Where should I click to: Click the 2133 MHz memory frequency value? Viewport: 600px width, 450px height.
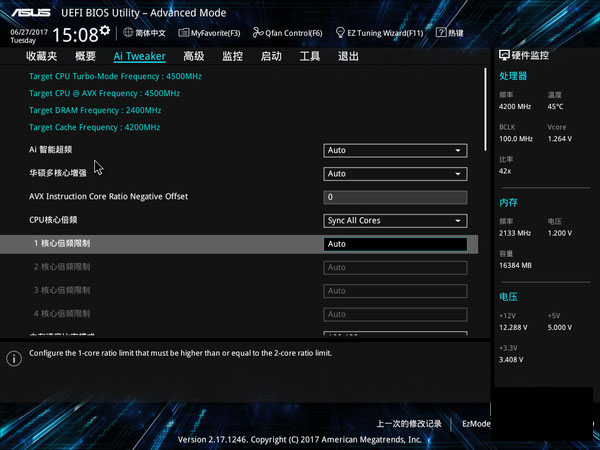[x=515, y=233]
